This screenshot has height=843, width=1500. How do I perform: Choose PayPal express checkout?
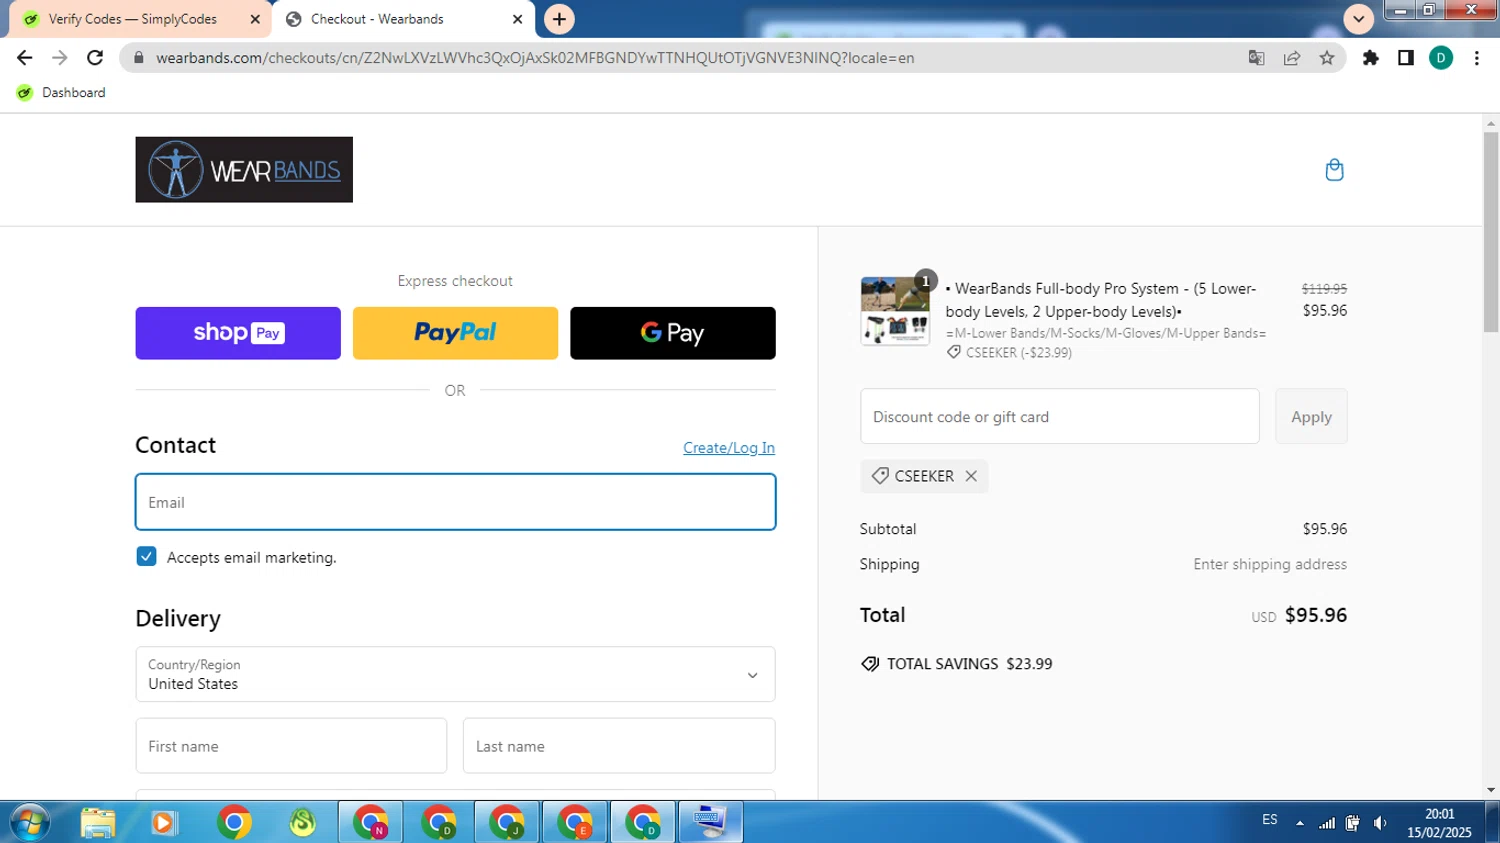pos(455,333)
